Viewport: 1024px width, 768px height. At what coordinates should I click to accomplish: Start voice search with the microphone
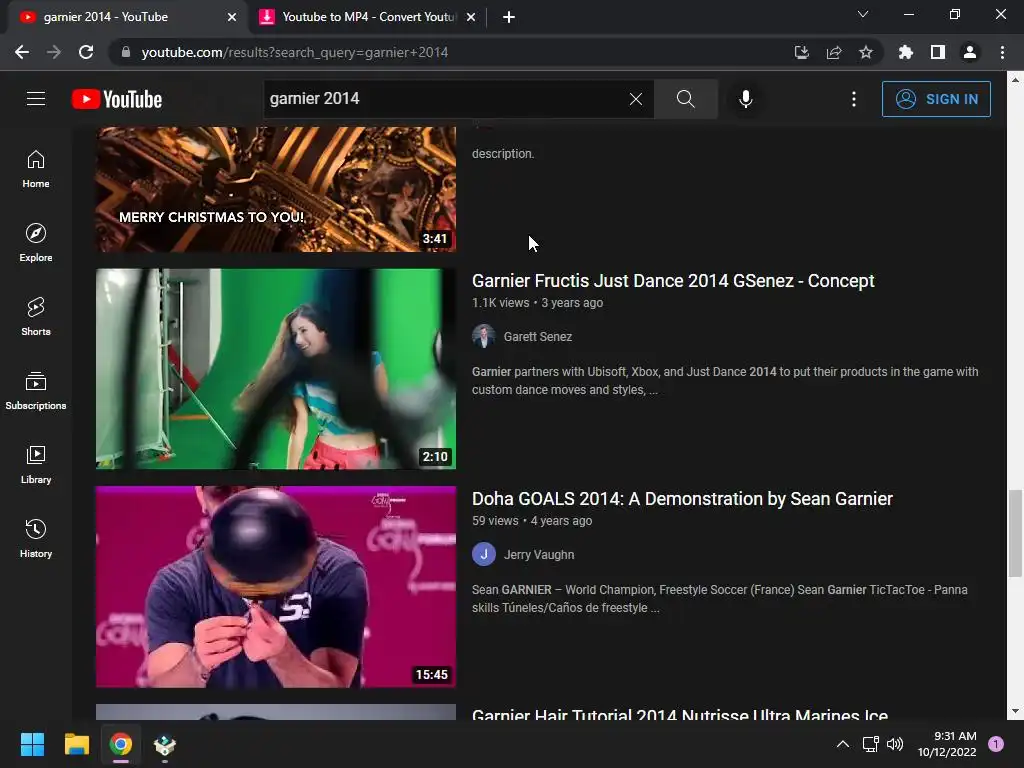click(746, 99)
